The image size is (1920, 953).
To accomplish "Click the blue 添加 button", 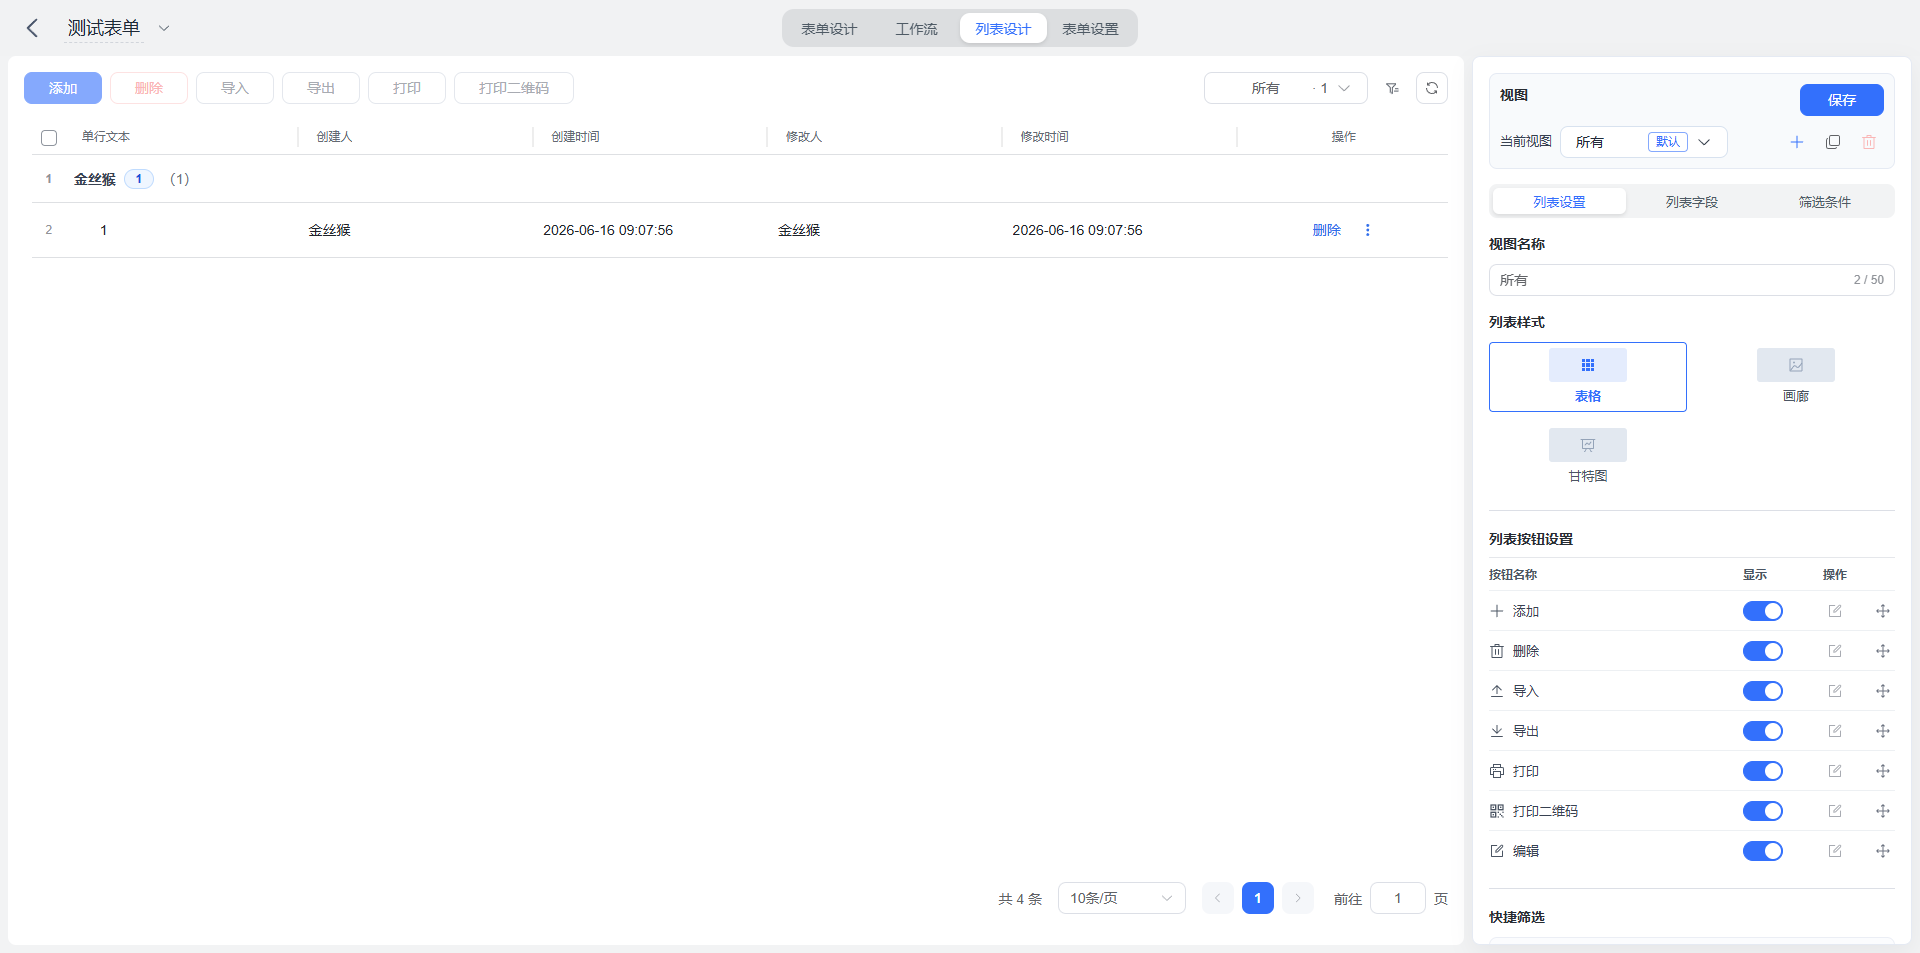I will tap(63, 88).
